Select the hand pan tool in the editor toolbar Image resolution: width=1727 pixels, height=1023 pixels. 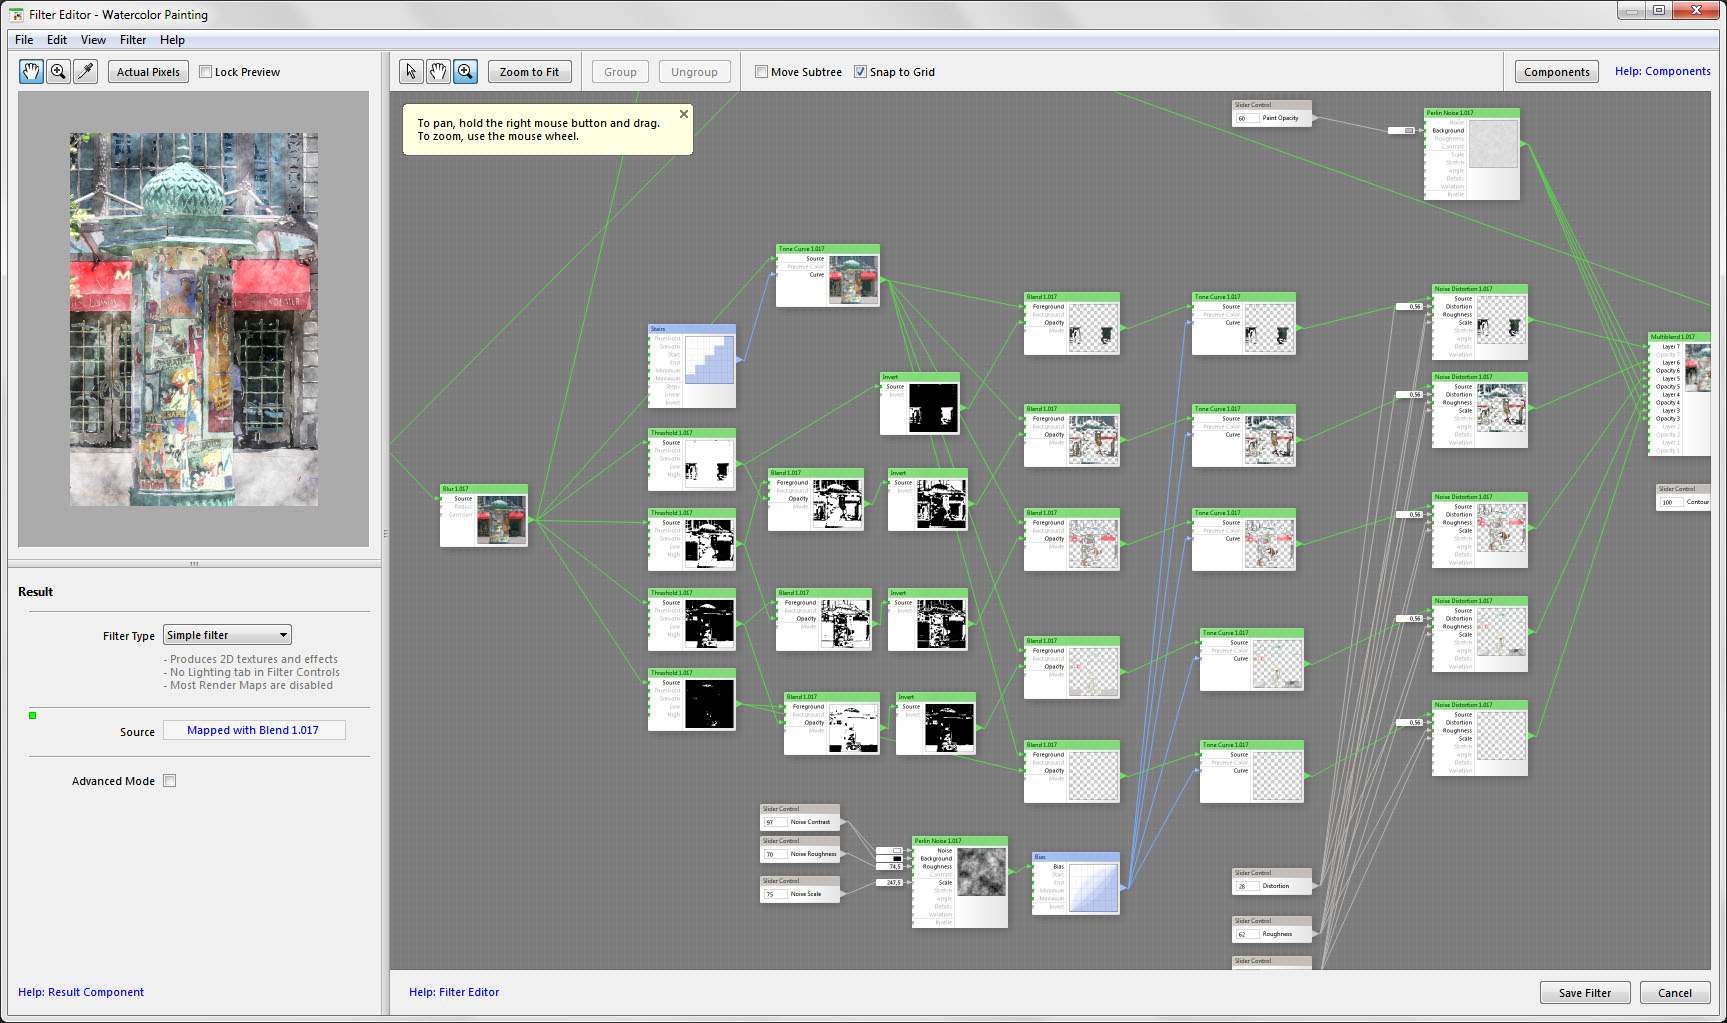point(438,71)
